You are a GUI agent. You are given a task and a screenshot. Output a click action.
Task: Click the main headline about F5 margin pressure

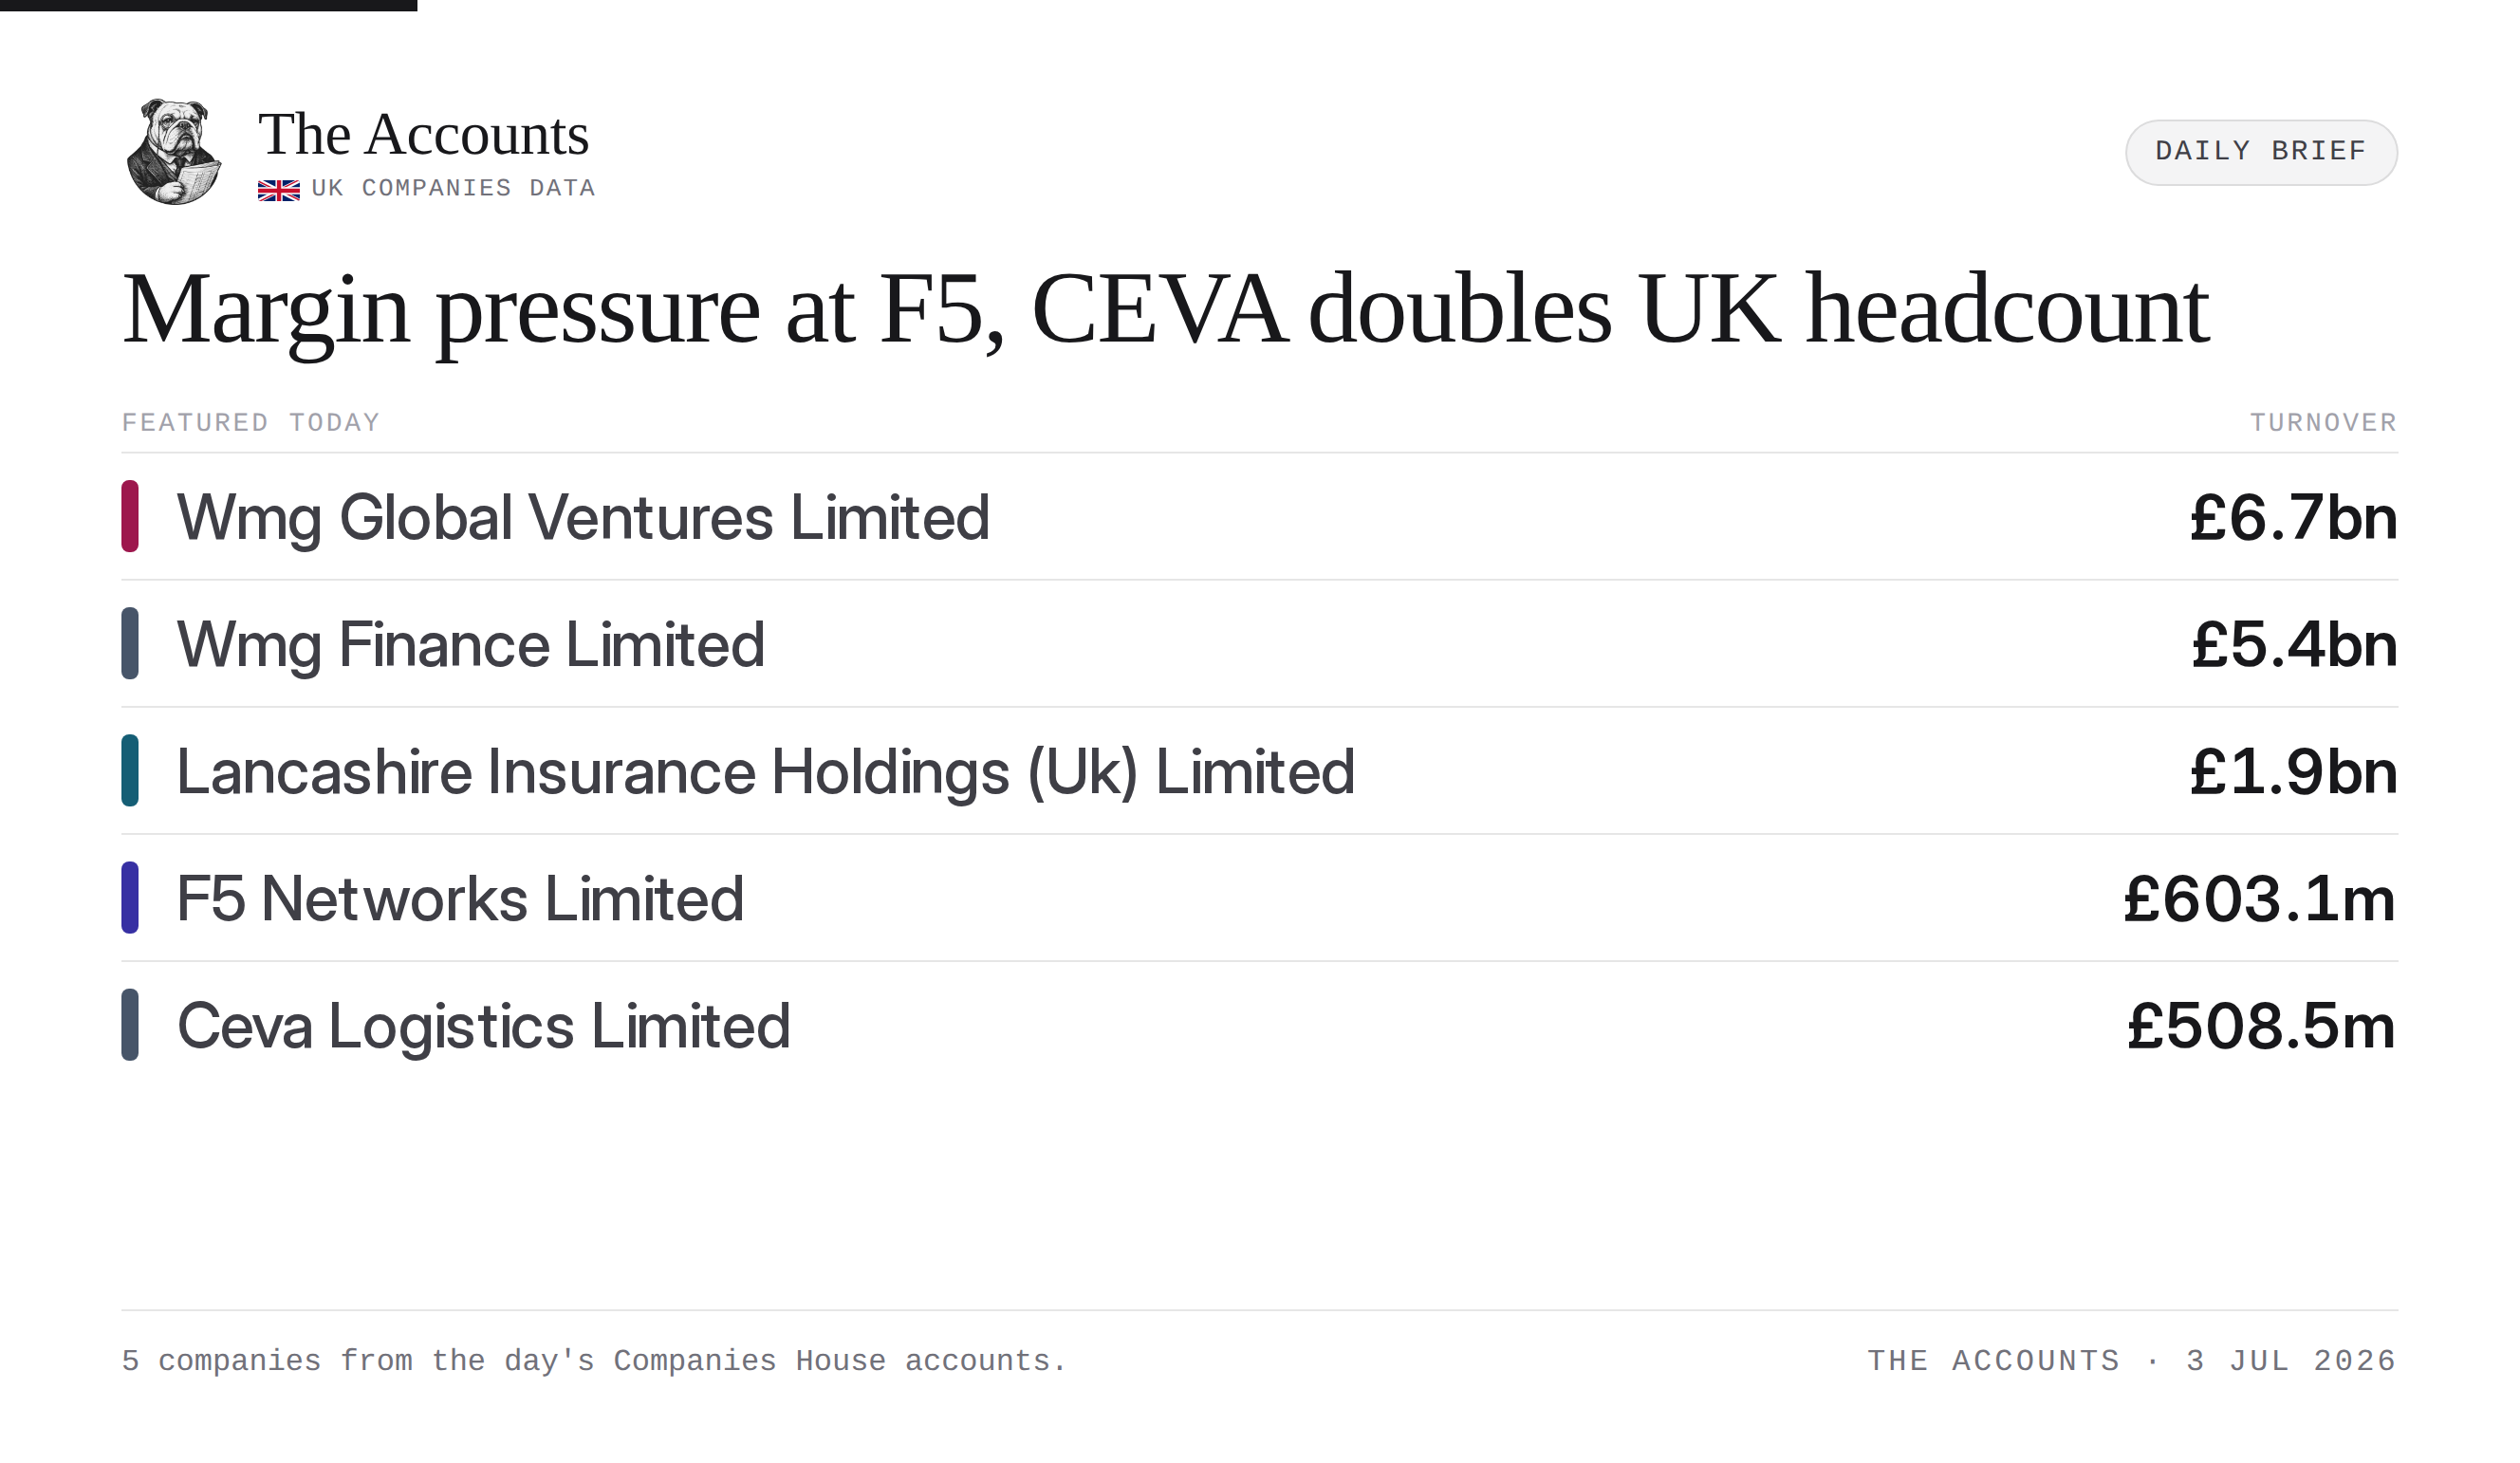[x=1166, y=310]
